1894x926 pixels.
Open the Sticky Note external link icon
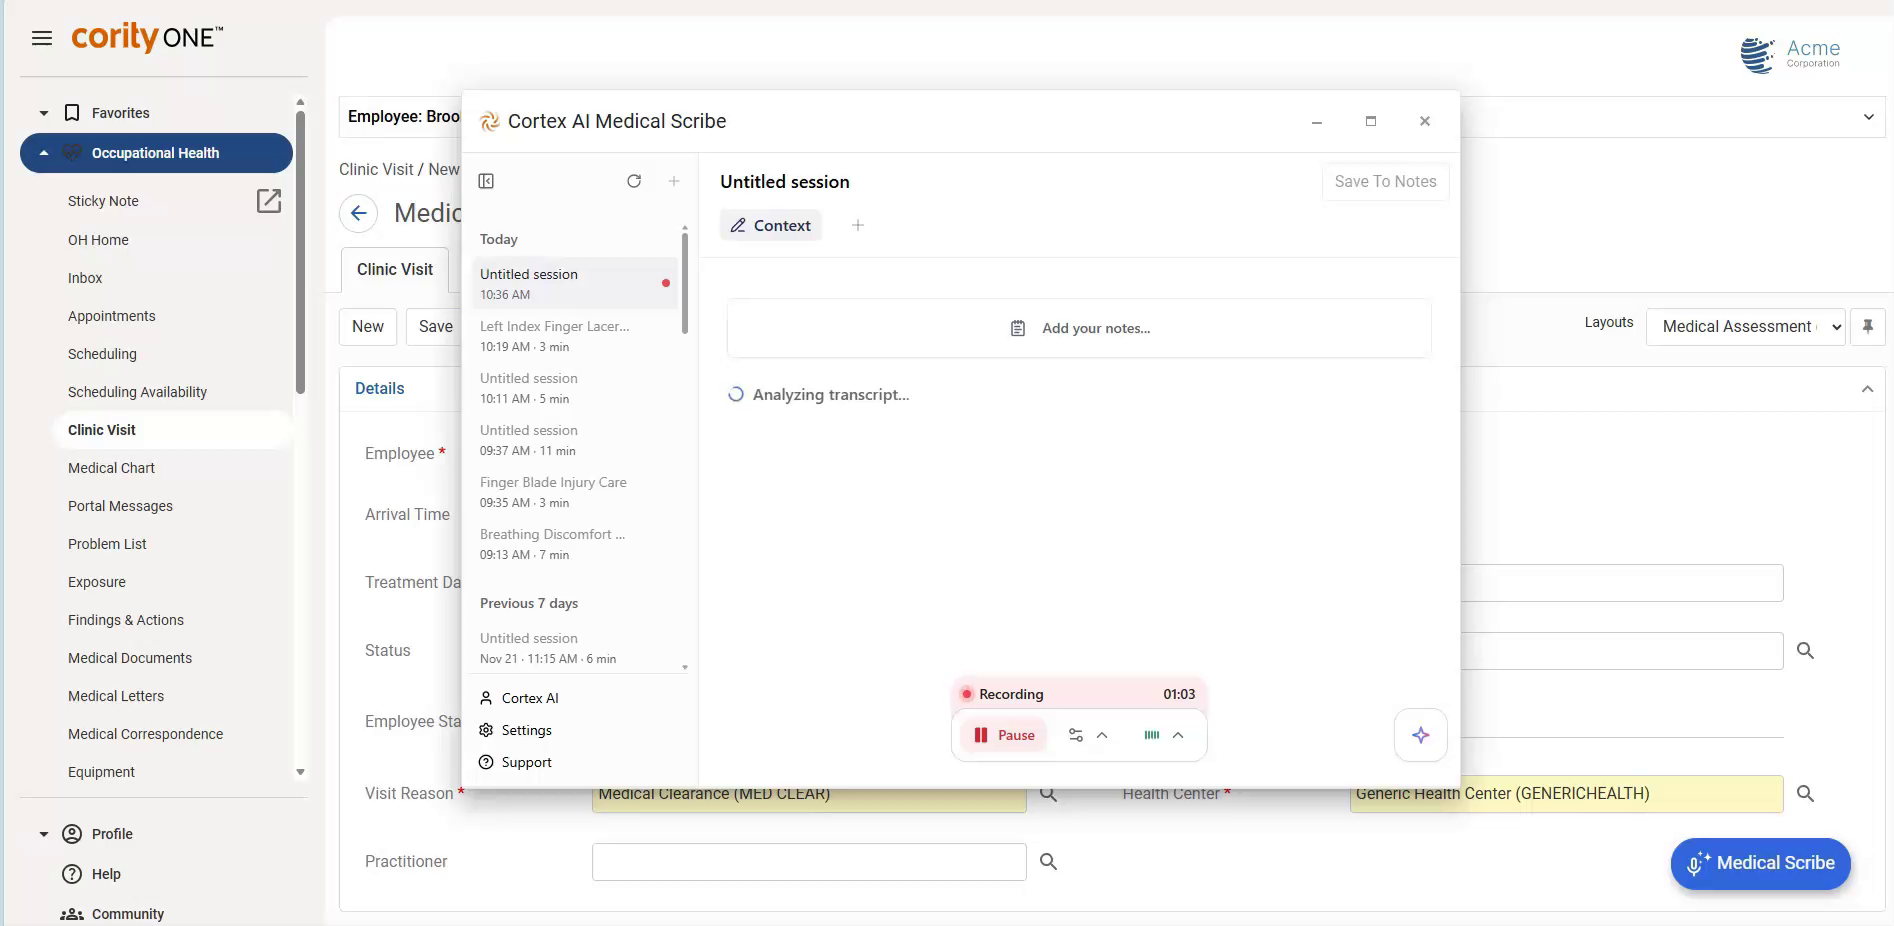(269, 201)
